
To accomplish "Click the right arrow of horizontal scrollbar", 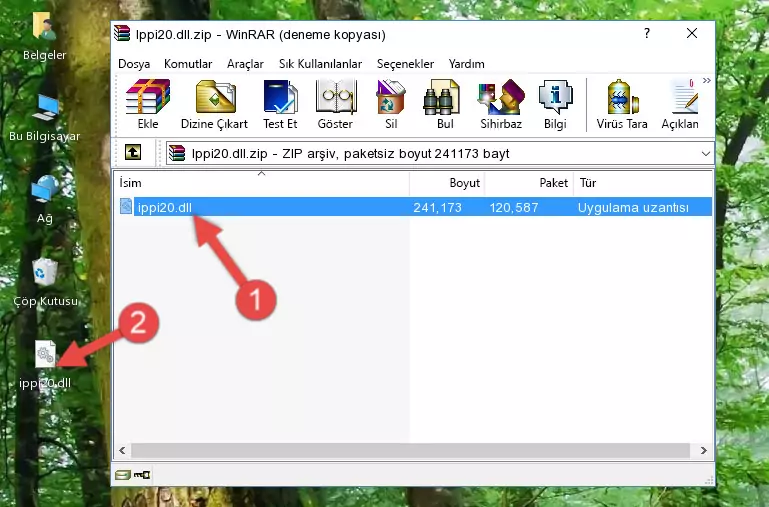I will (x=704, y=450).
